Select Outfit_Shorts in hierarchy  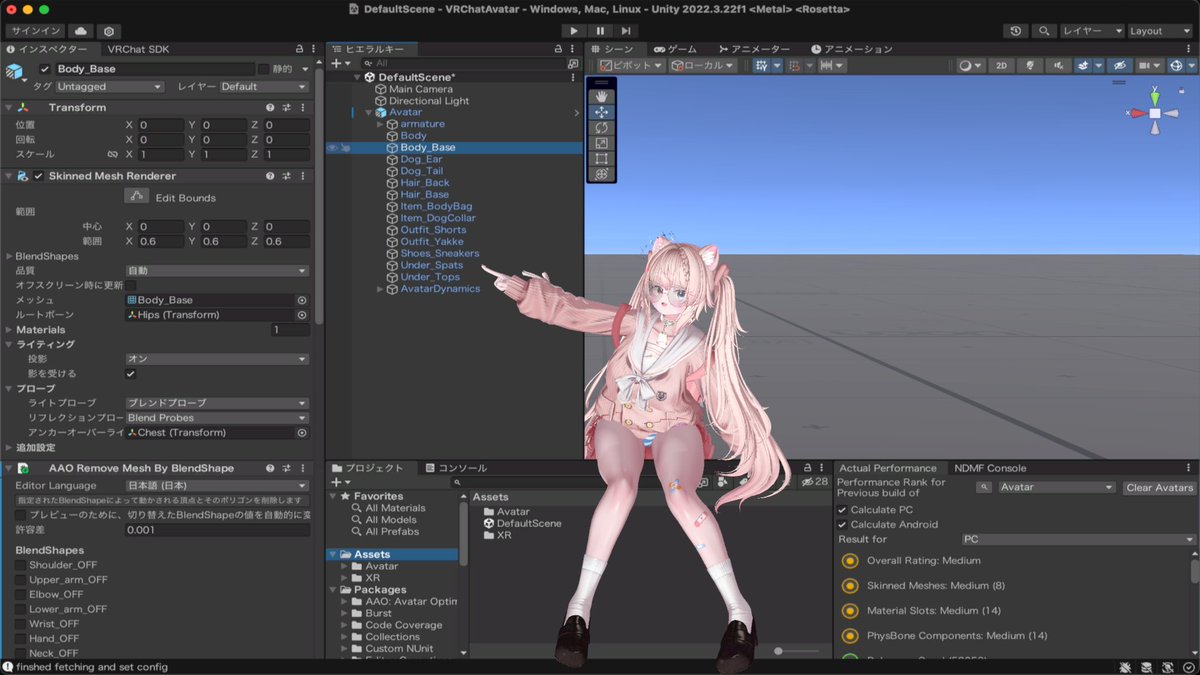pos(433,230)
